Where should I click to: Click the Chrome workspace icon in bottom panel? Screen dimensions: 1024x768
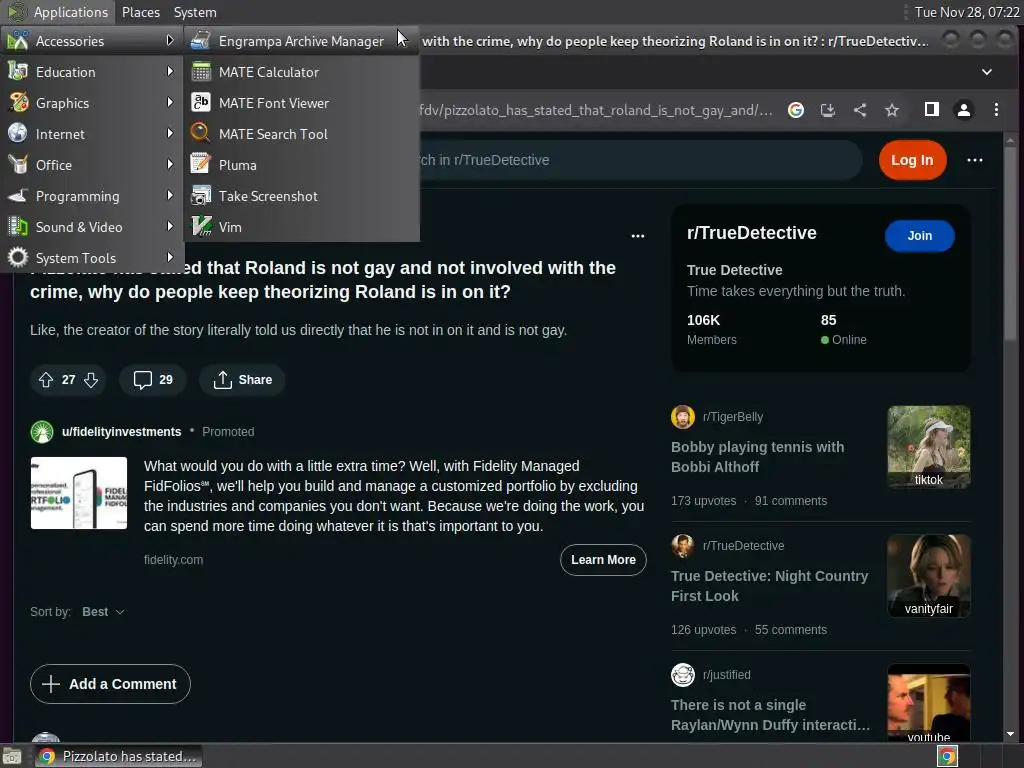point(947,756)
